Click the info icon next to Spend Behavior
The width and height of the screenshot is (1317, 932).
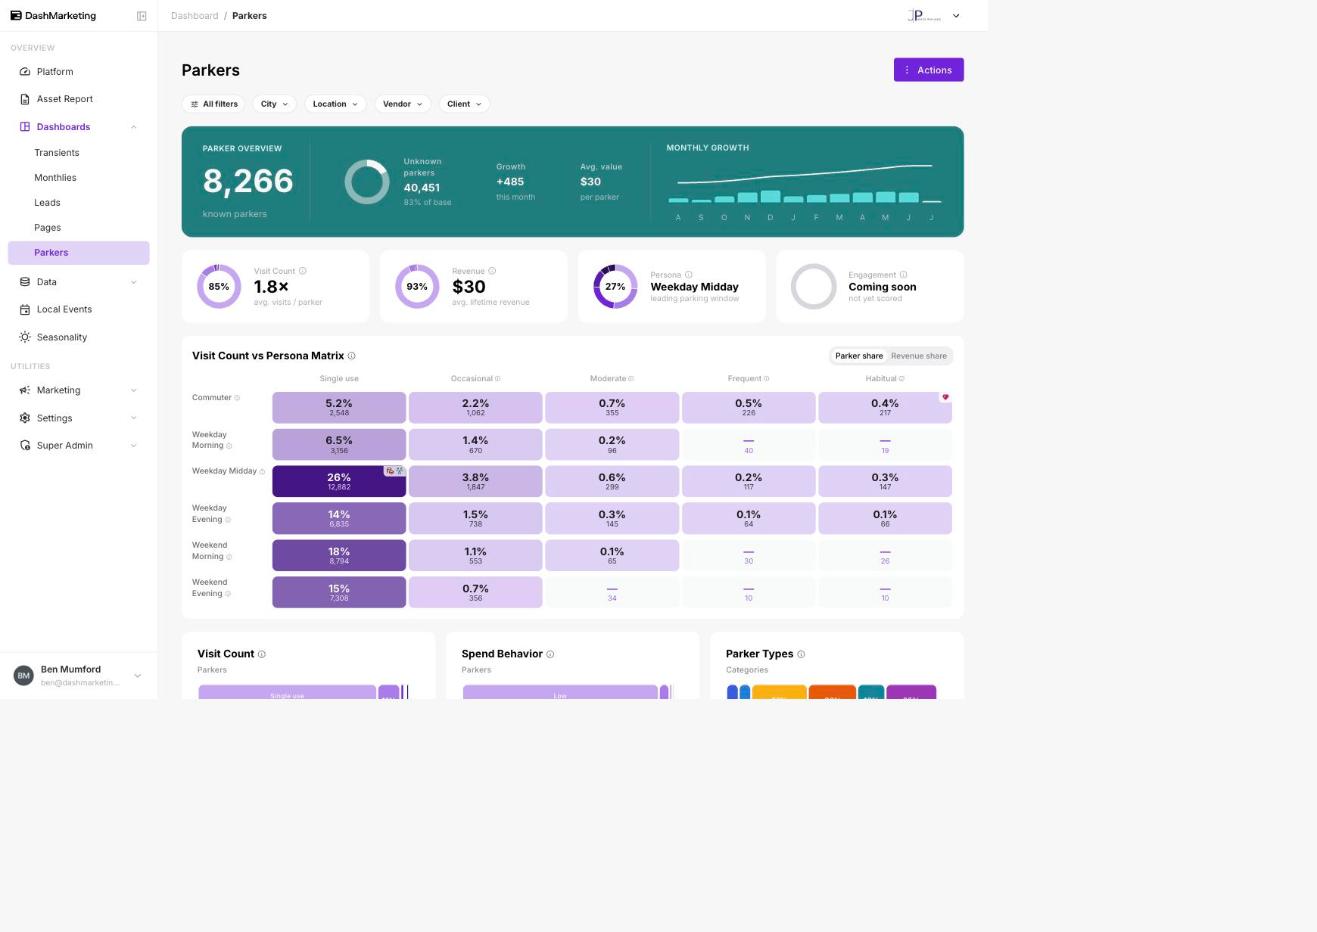(x=550, y=654)
